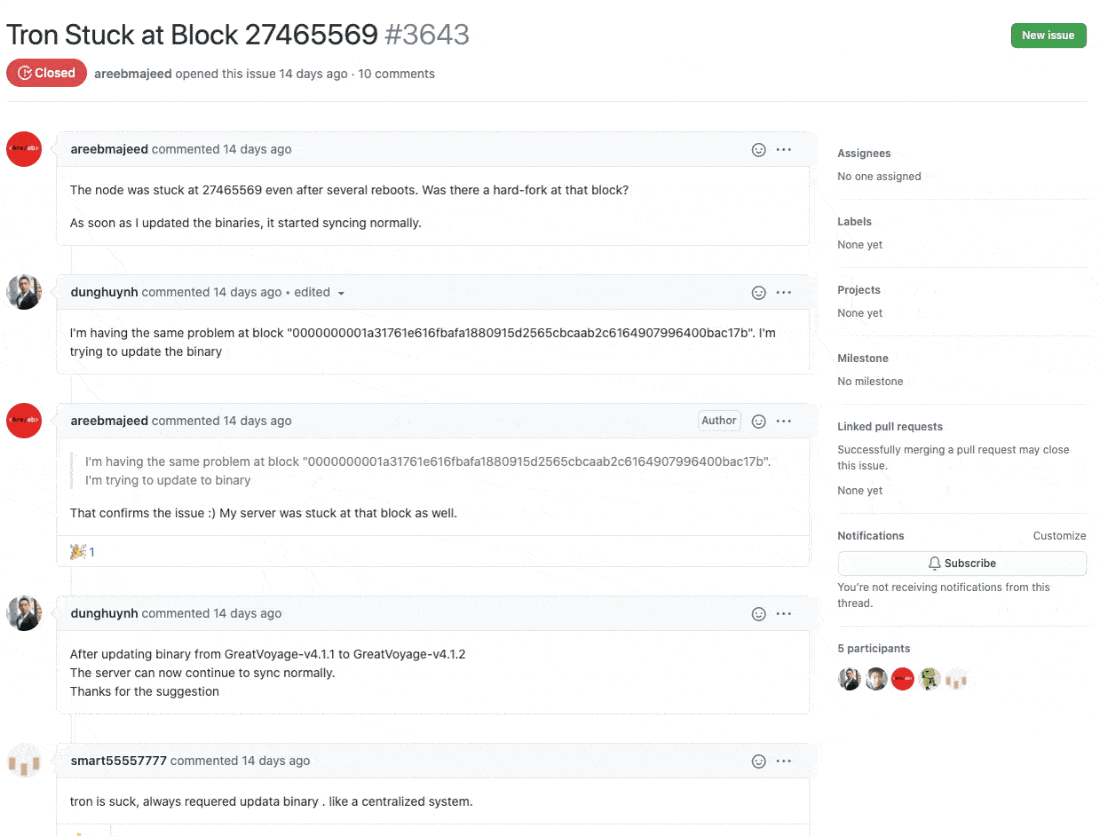
Task: Add reaction to dunghuynh's edited comment
Action: coord(758,292)
